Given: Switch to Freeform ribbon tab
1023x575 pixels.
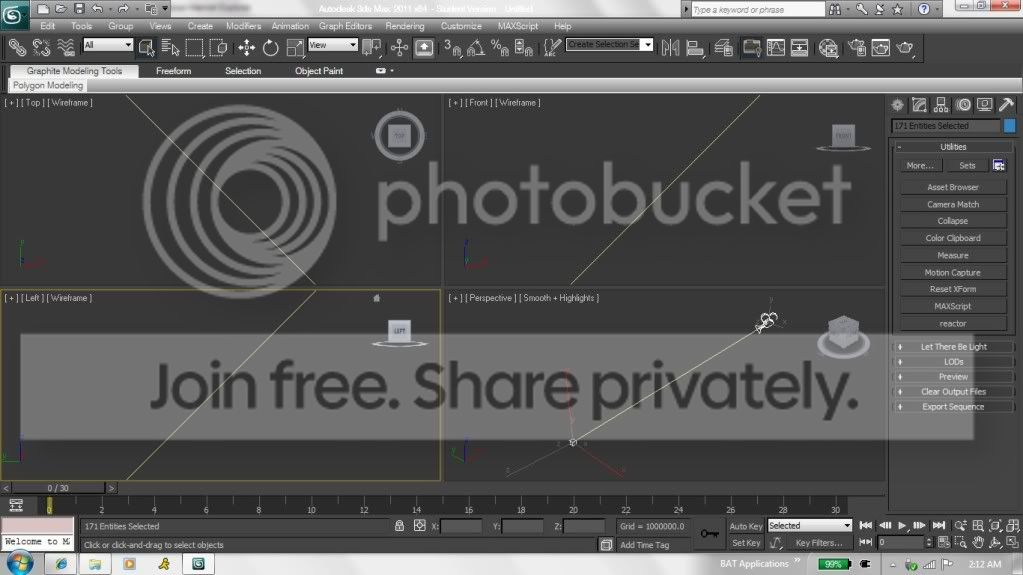Looking at the screenshot, I should tap(174, 70).
